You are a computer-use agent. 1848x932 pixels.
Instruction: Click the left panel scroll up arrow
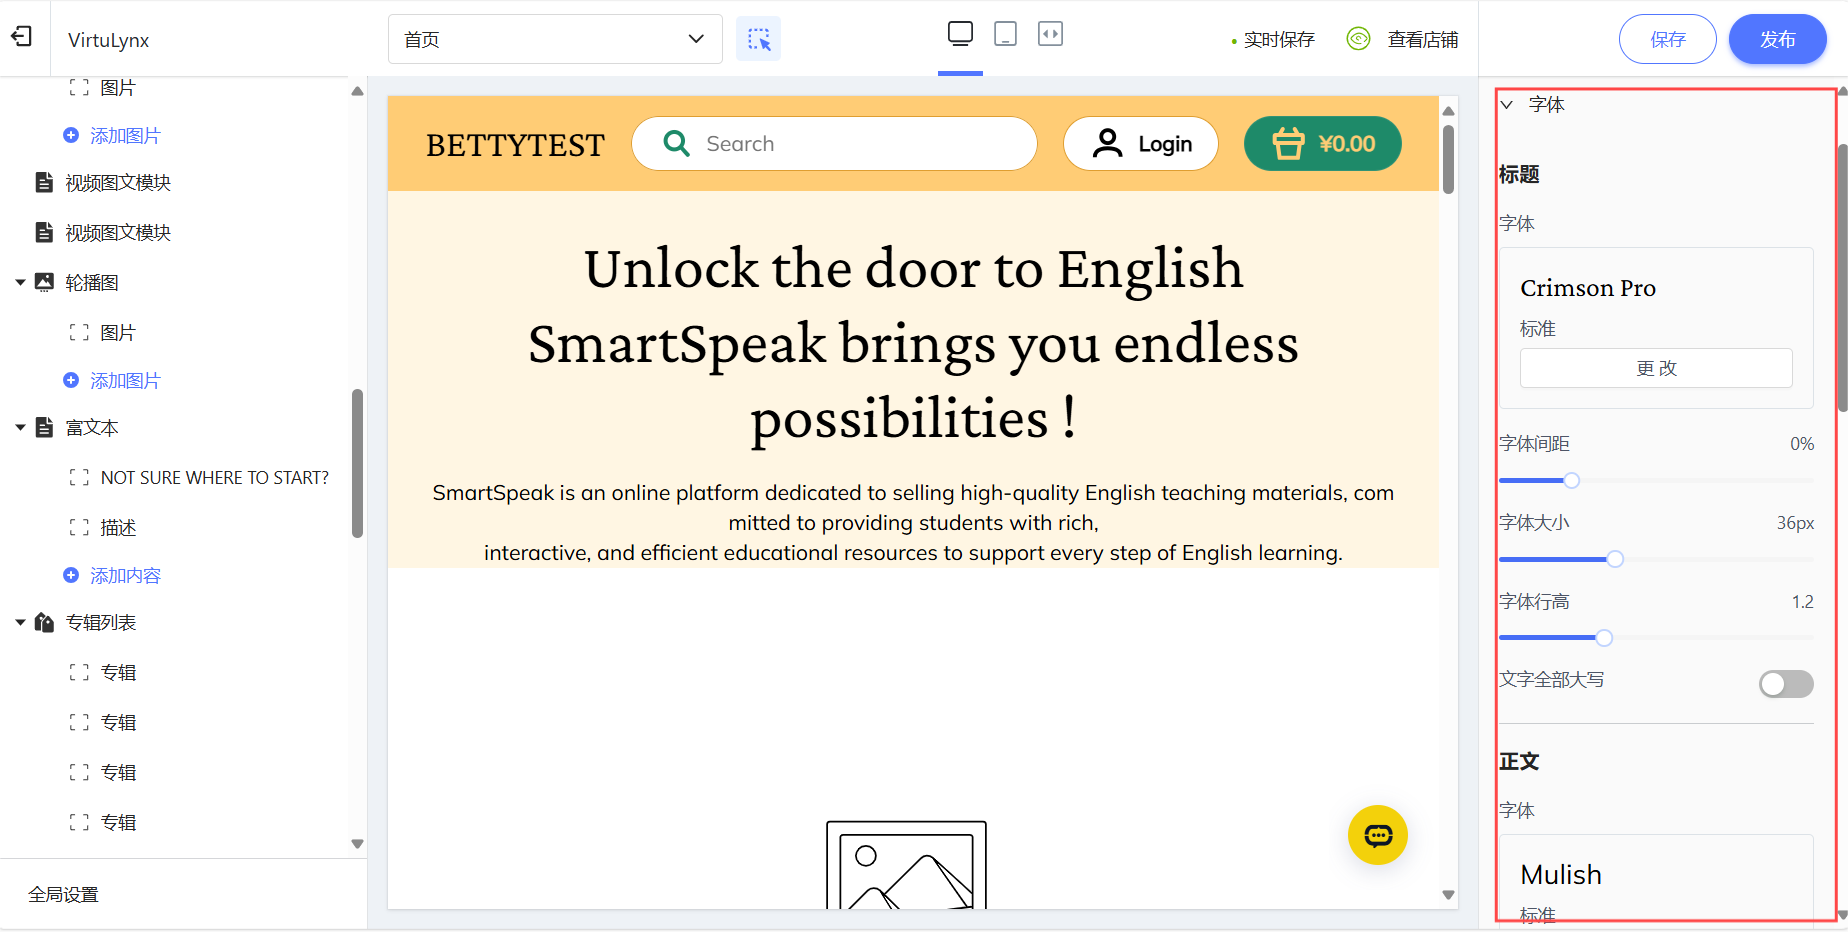click(357, 91)
